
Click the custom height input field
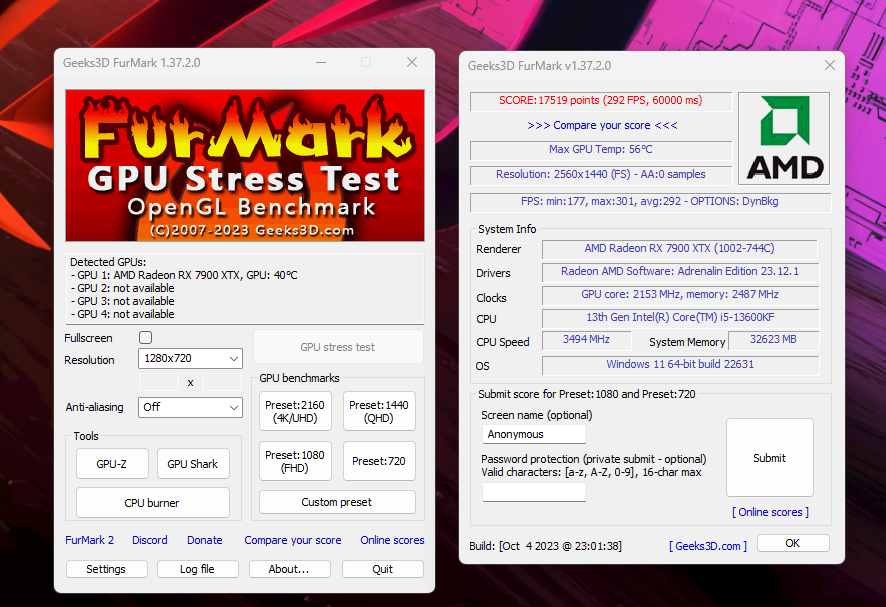[x=222, y=382]
